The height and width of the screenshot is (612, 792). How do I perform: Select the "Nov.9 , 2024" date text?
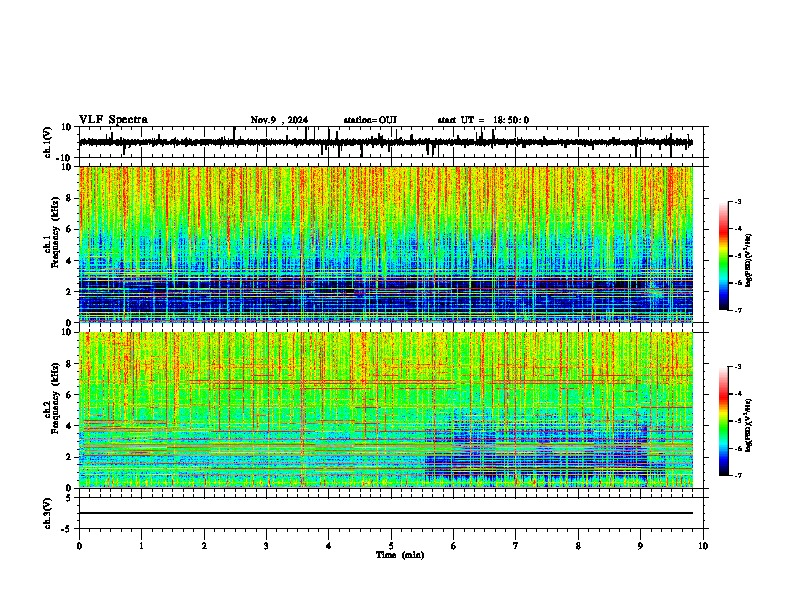click(x=279, y=120)
